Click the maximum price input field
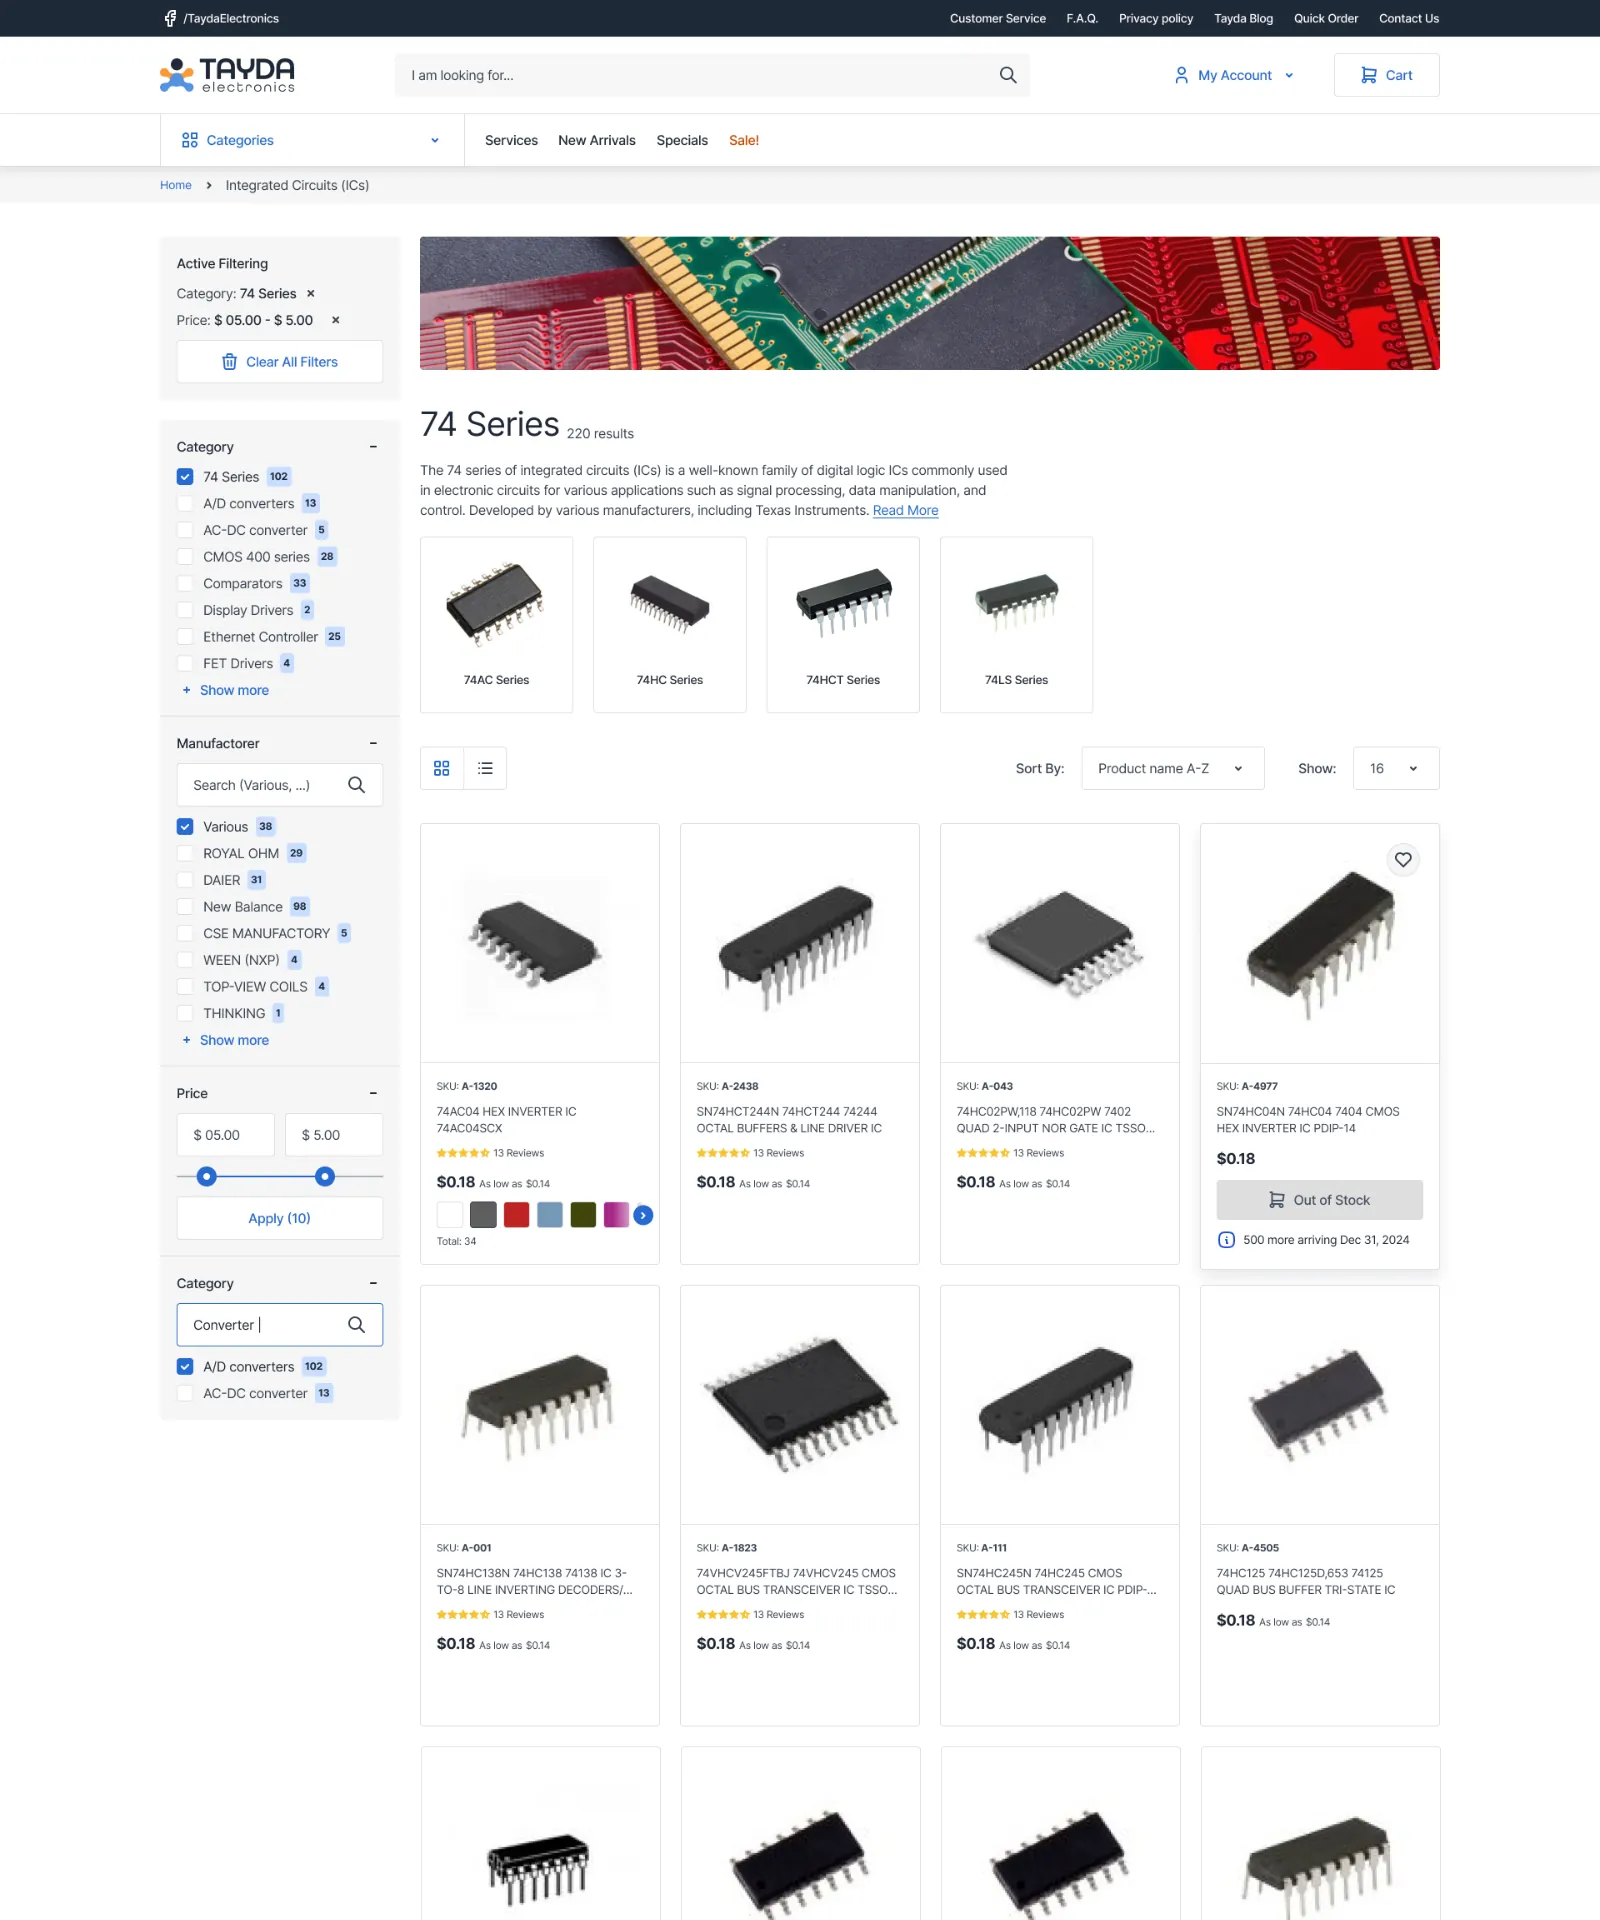 [334, 1135]
